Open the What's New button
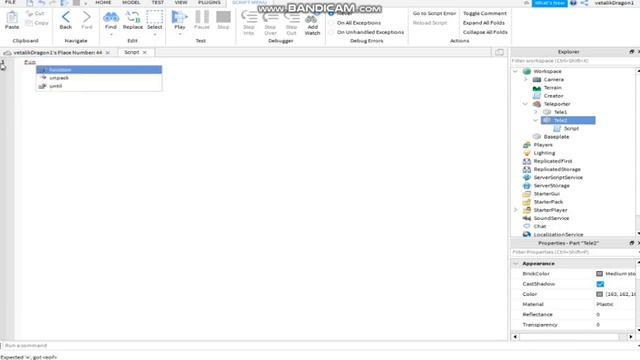Viewport: 640px width, 360px height. click(x=549, y=3)
